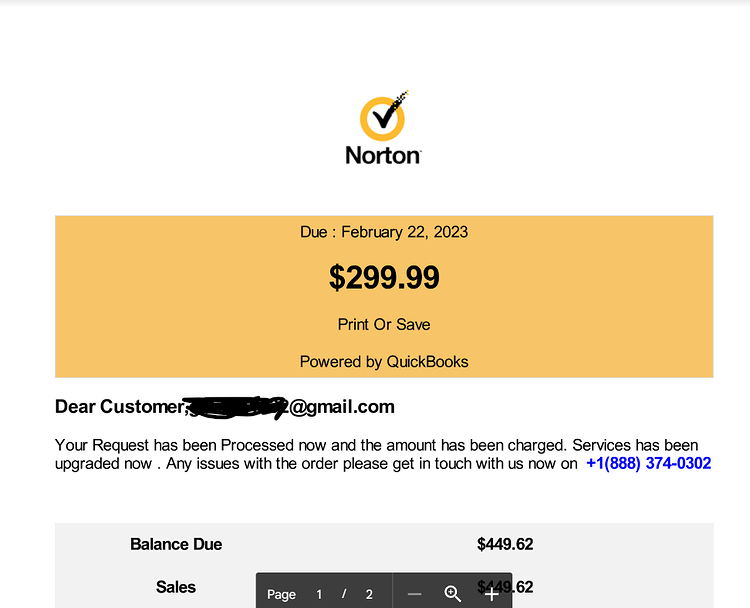
Task: Click the $299.99 amount
Action: coord(384,277)
